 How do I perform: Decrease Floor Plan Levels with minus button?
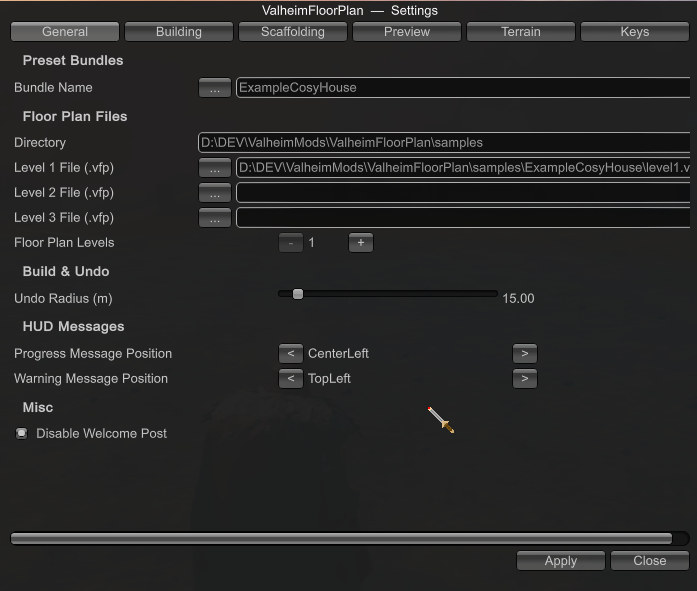coord(291,243)
